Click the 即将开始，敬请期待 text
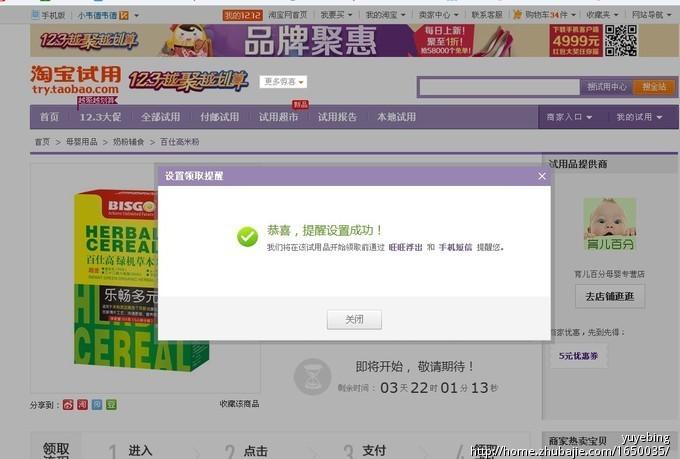Image resolution: width=680 pixels, height=459 pixels. (415, 367)
